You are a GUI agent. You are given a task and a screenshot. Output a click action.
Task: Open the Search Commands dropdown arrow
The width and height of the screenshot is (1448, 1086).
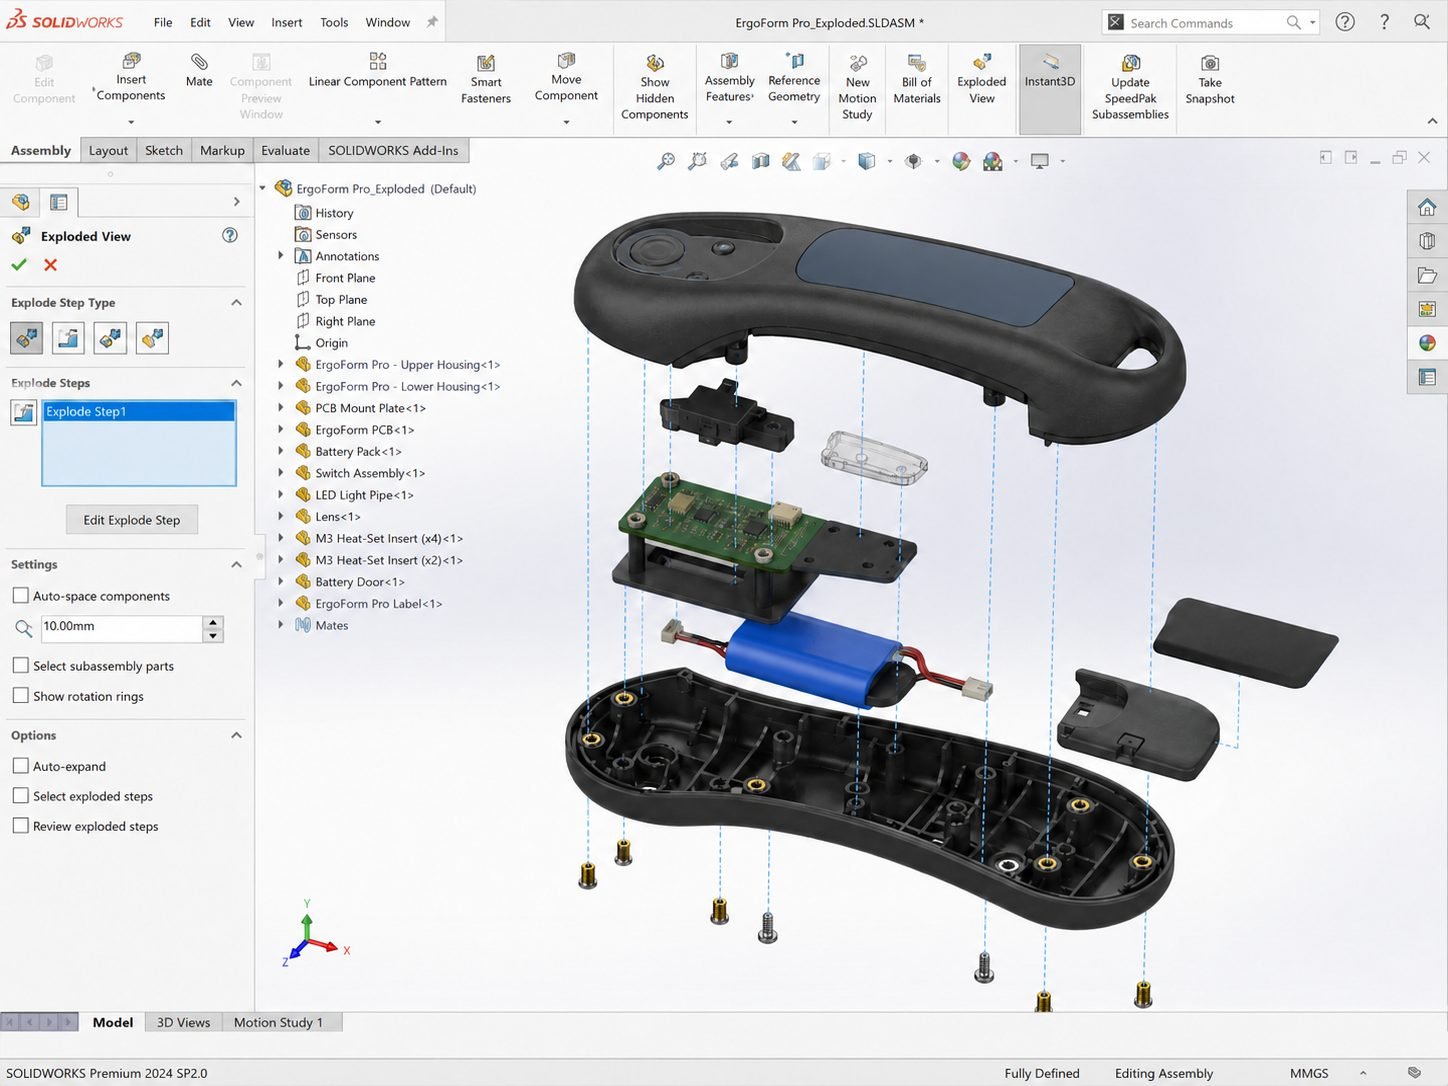point(1313,22)
